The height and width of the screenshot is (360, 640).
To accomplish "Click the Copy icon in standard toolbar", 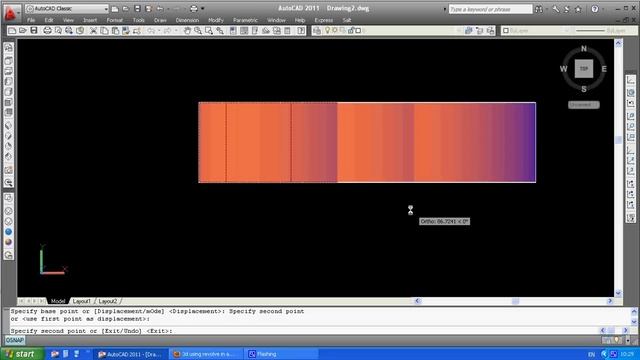I will point(104,31).
